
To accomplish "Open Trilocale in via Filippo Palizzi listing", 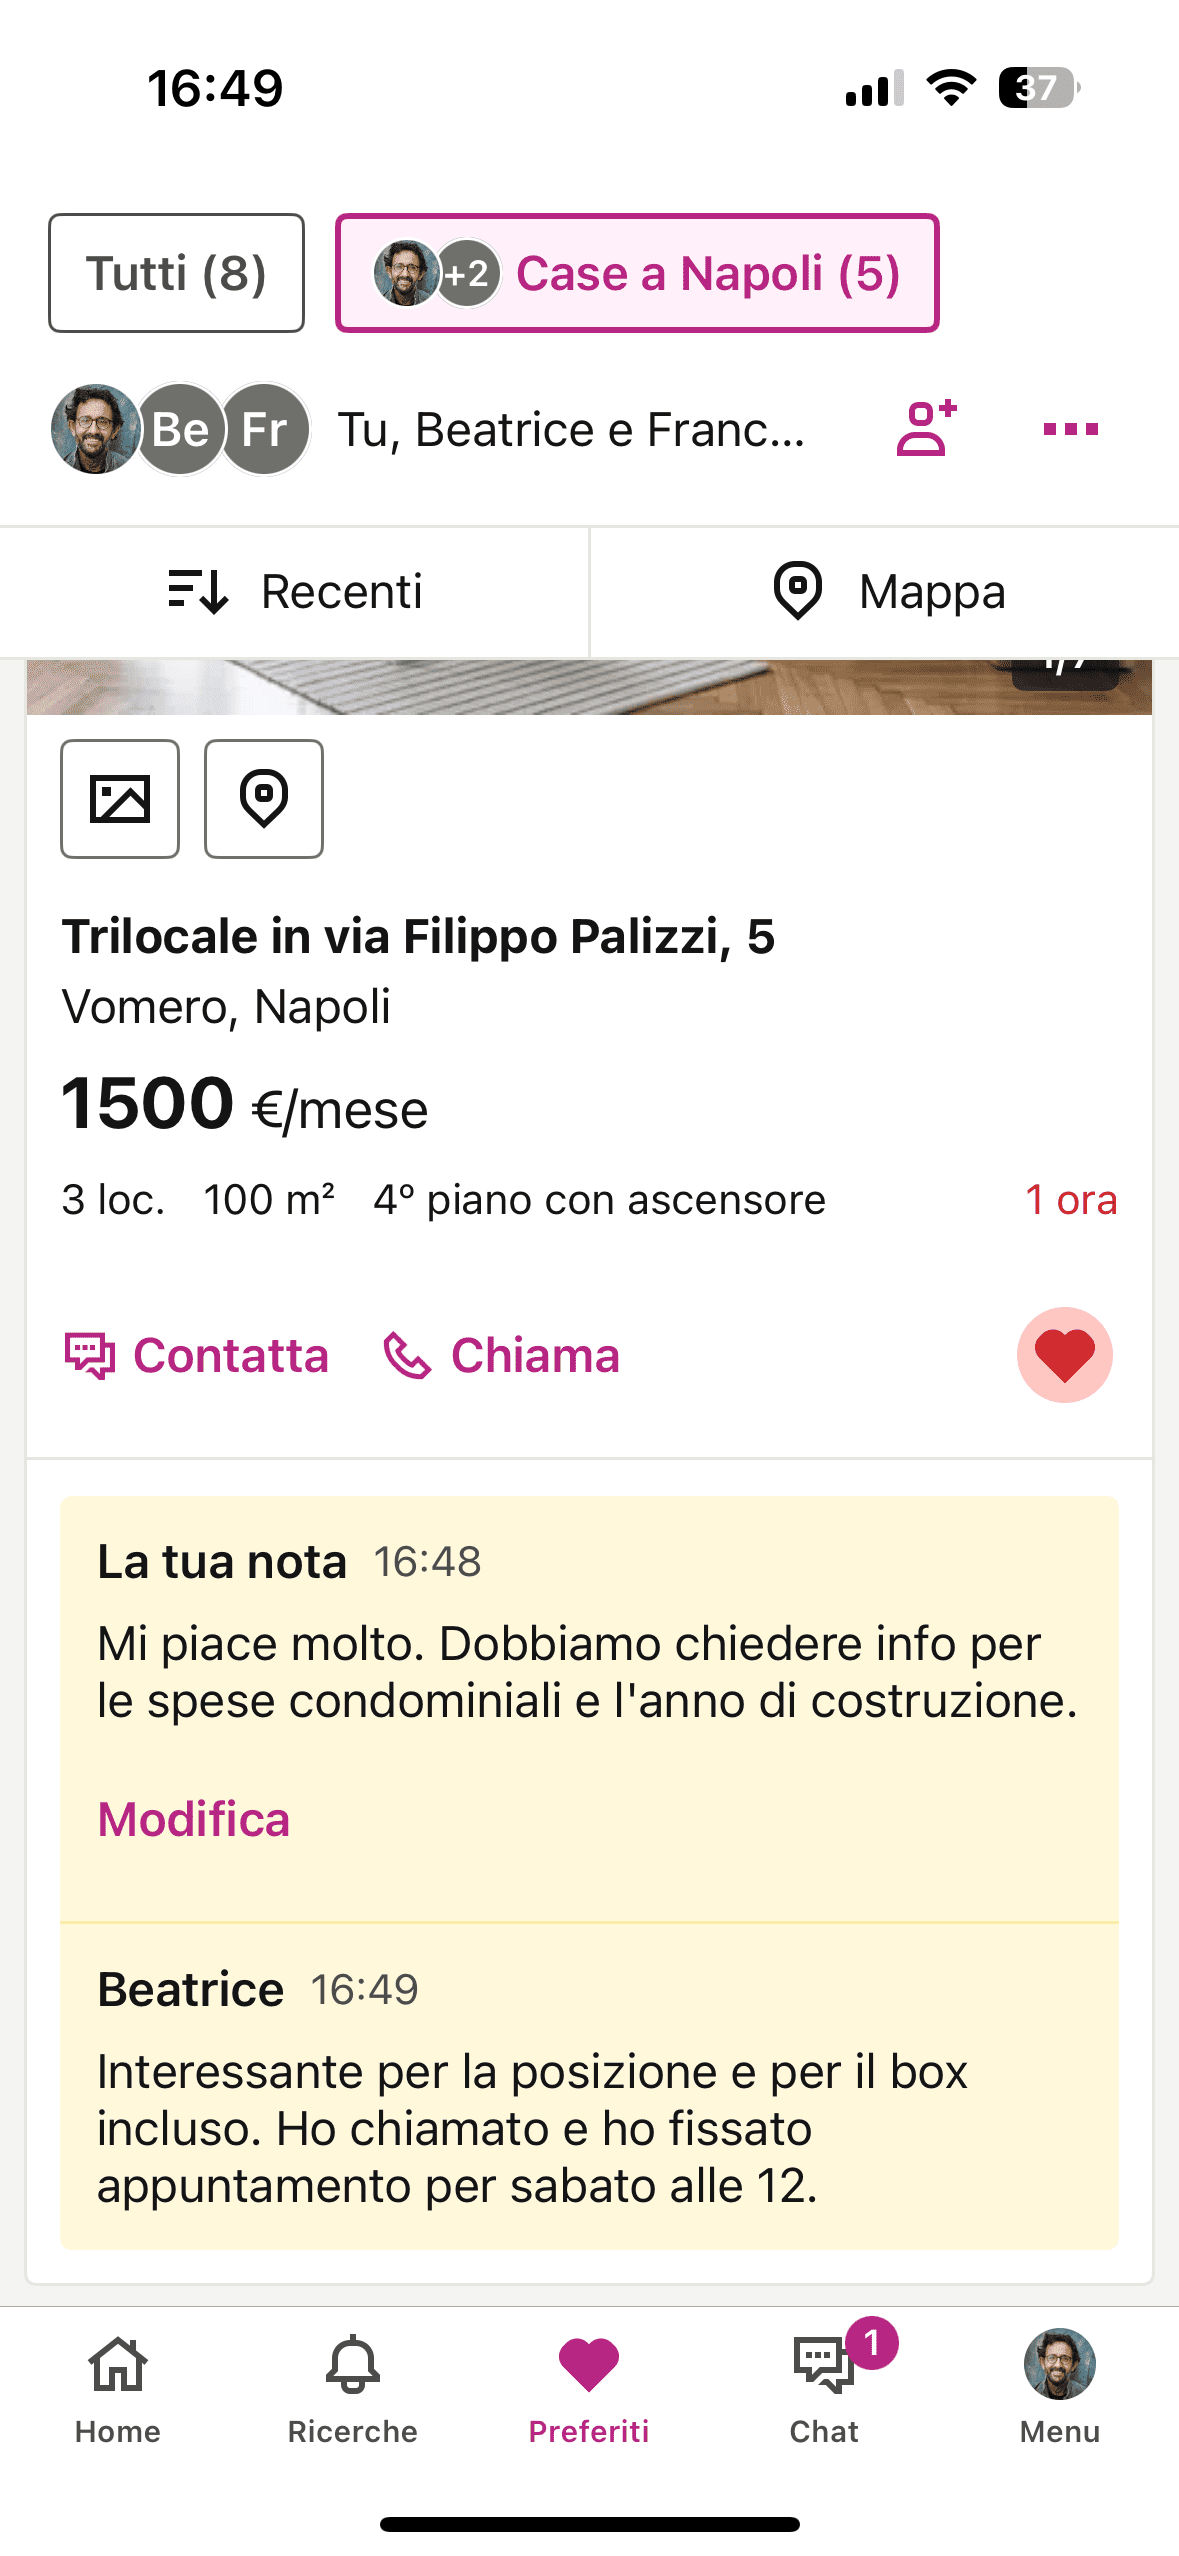I will coord(418,937).
